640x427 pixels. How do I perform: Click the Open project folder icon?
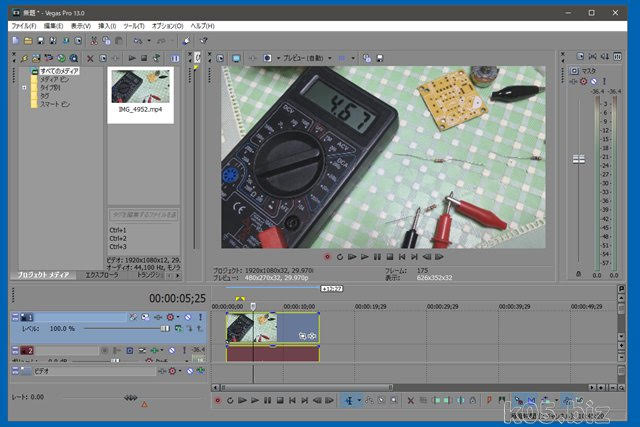tap(28, 40)
